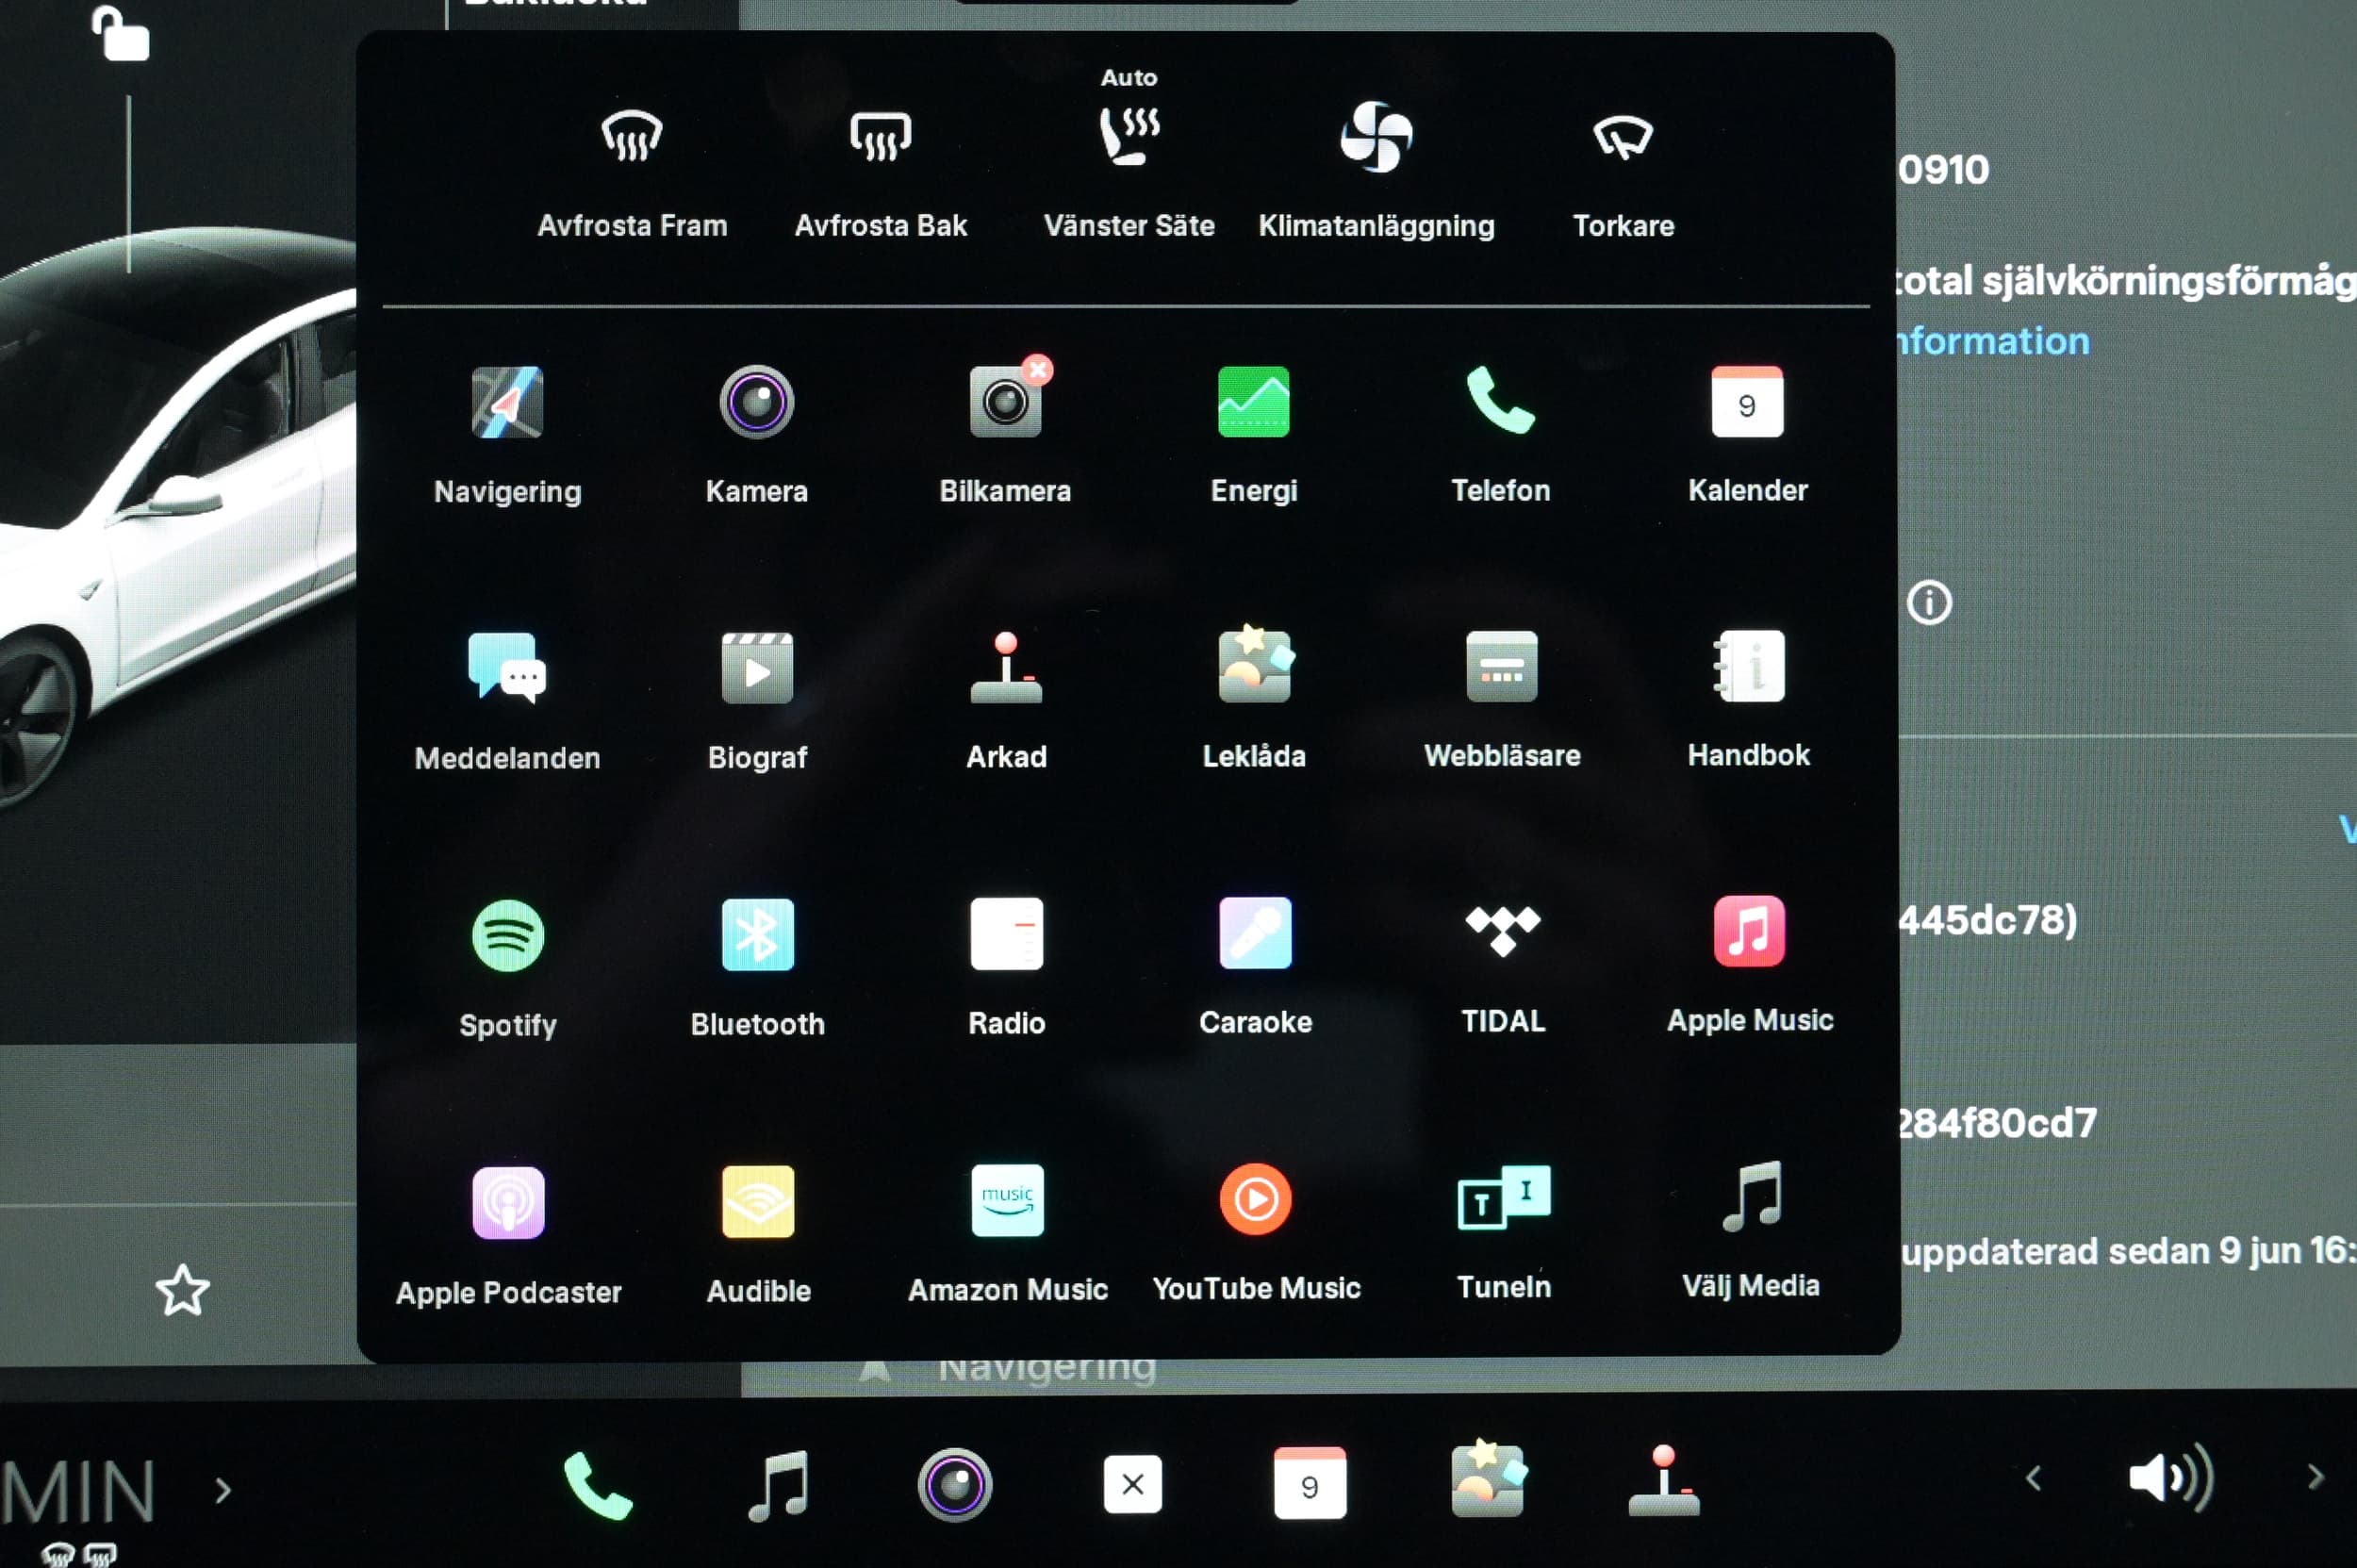Toggle Avfrosta Fram front defrost
Screen dimensions: 2357x1568
click(x=631, y=135)
